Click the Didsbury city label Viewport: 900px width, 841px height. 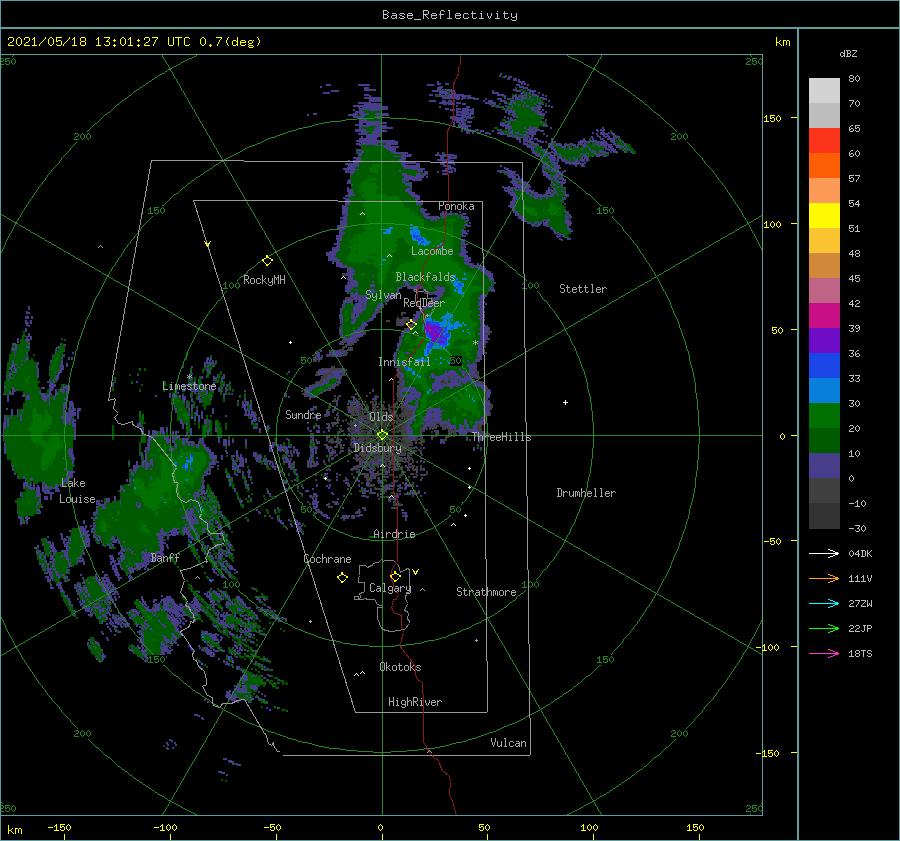pos(378,448)
